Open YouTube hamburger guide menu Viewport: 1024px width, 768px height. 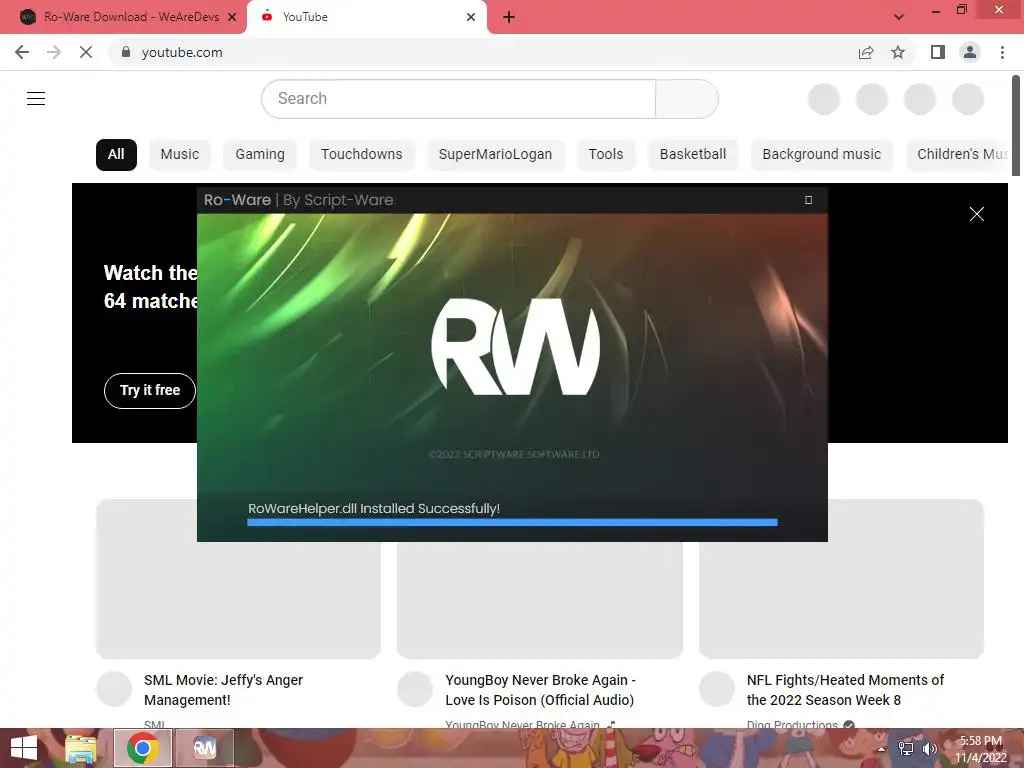(36, 99)
